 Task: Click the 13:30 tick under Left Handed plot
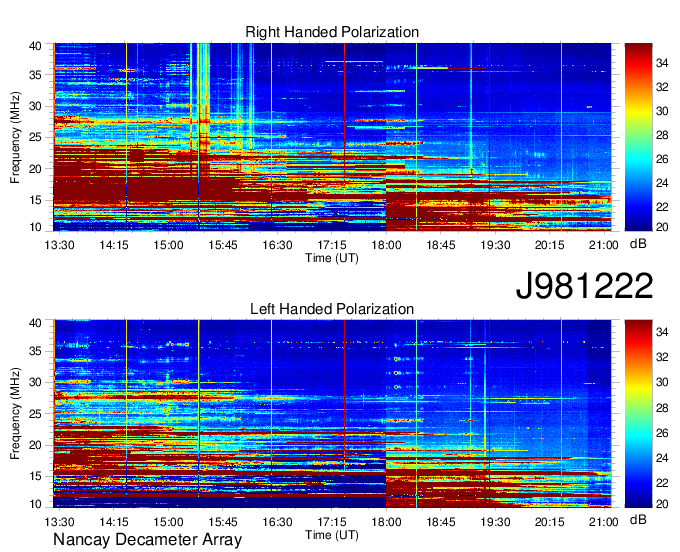[59, 522]
